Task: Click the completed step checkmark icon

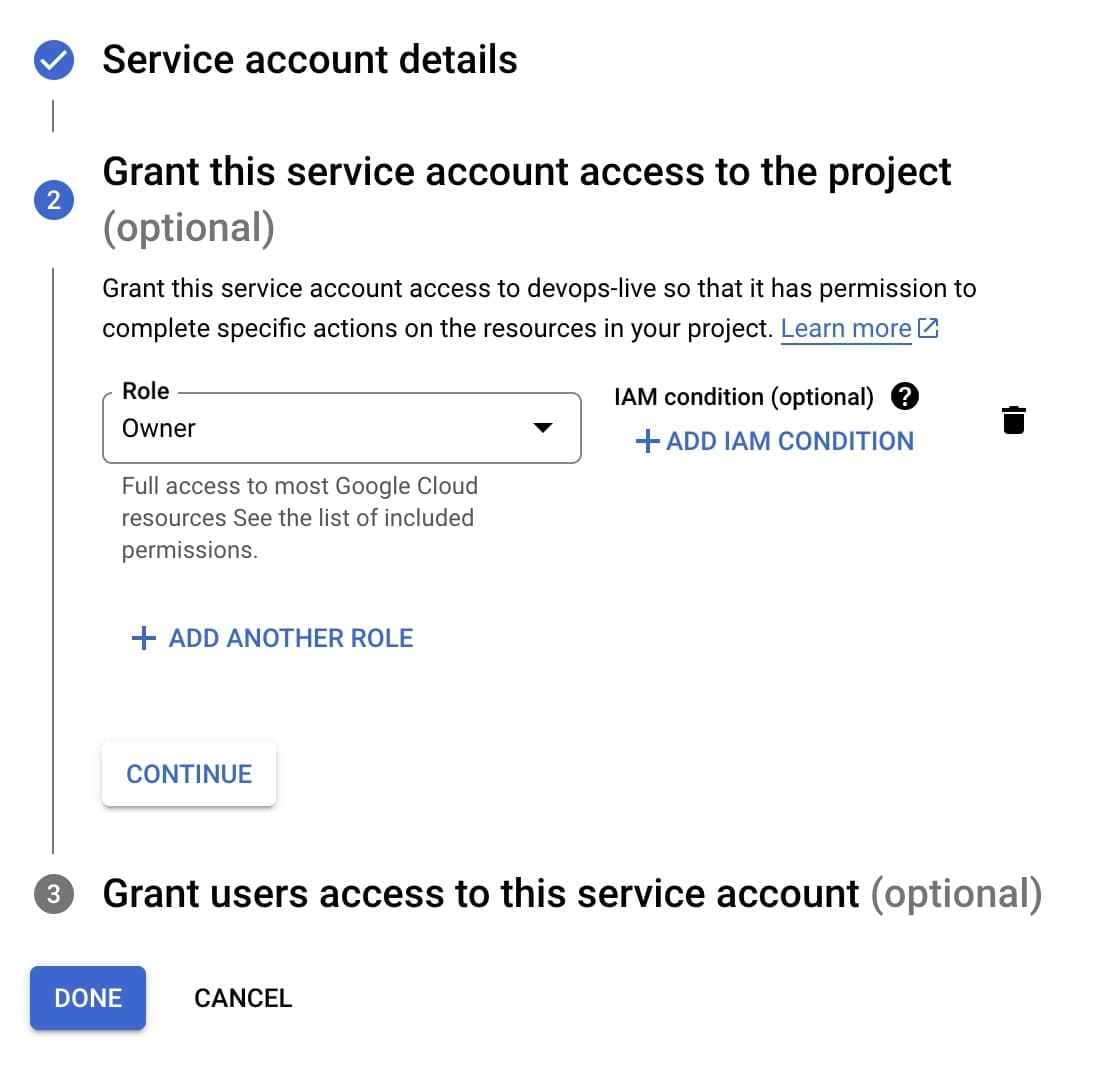Action: pos(53,60)
